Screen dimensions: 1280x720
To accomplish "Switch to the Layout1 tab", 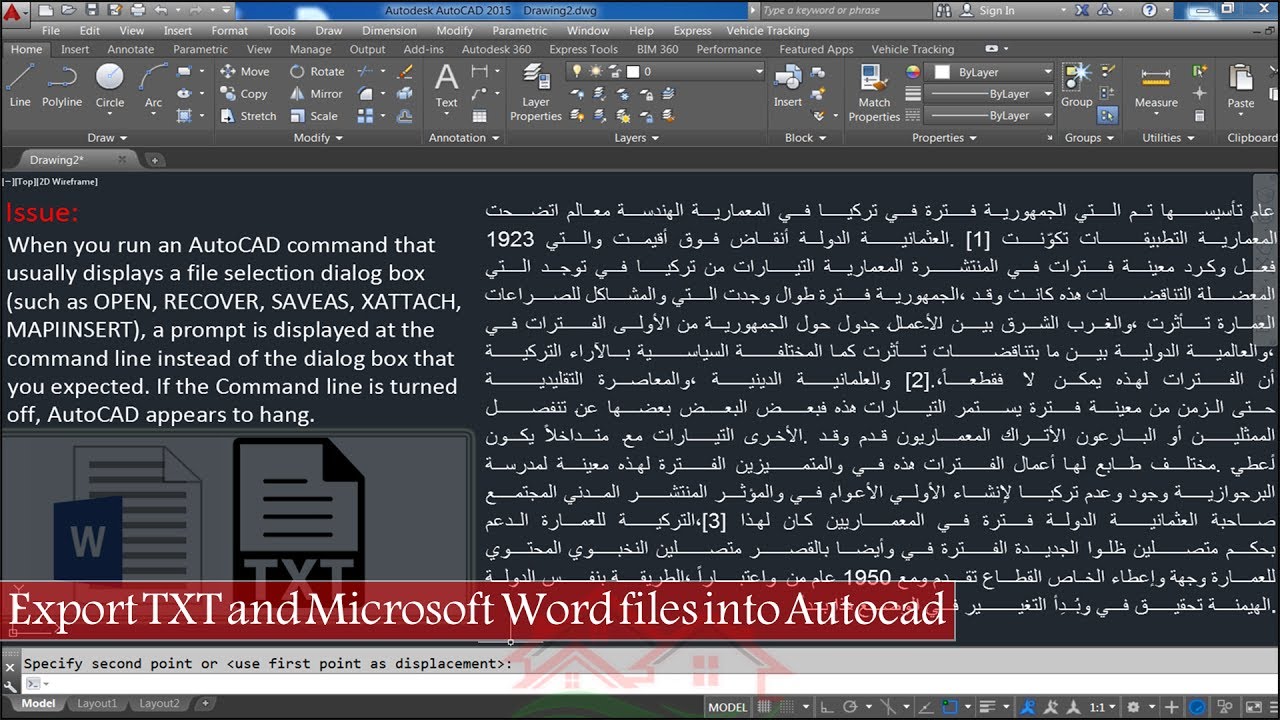I will click(97, 704).
